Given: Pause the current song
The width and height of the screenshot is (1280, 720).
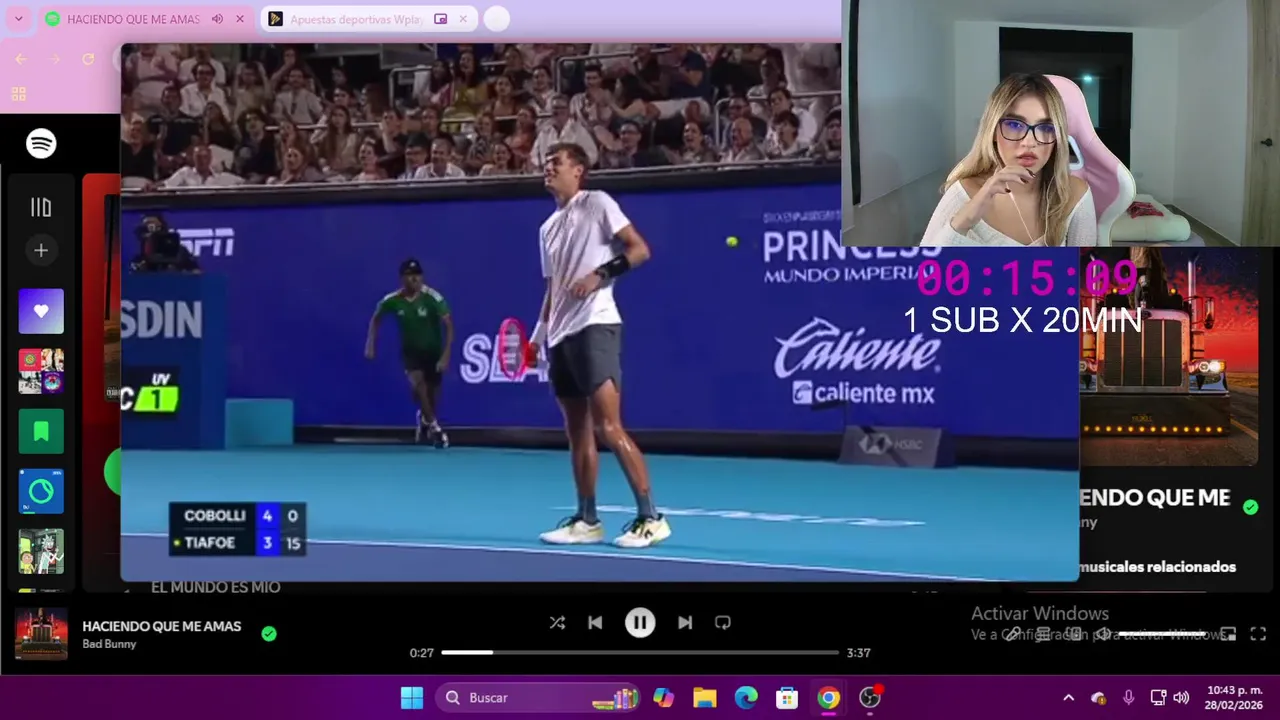Looking at the screenshot, I should click(640, 622).
